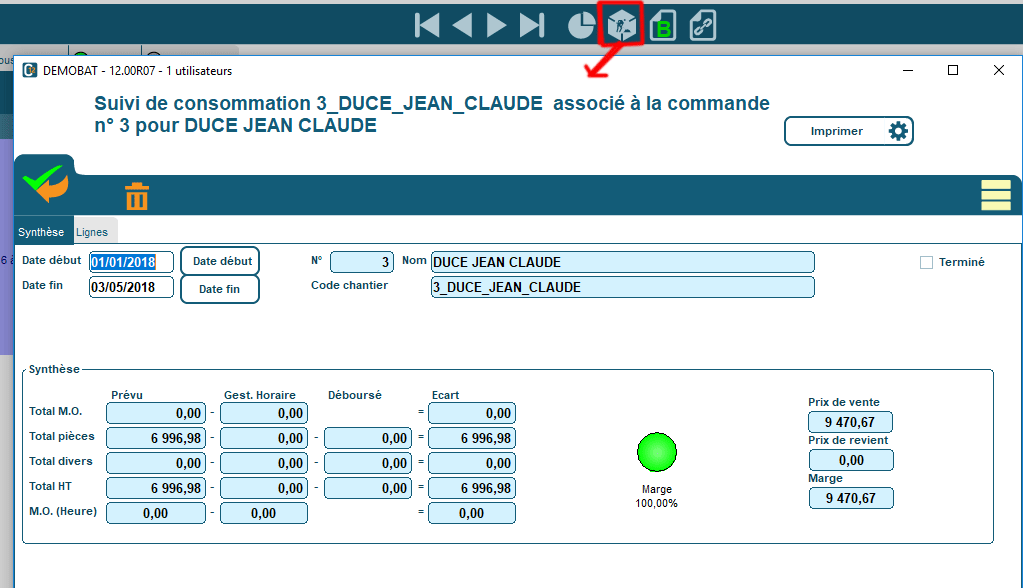Click the Prix de vente field
1023x588 pixels.
click(850, 422)
